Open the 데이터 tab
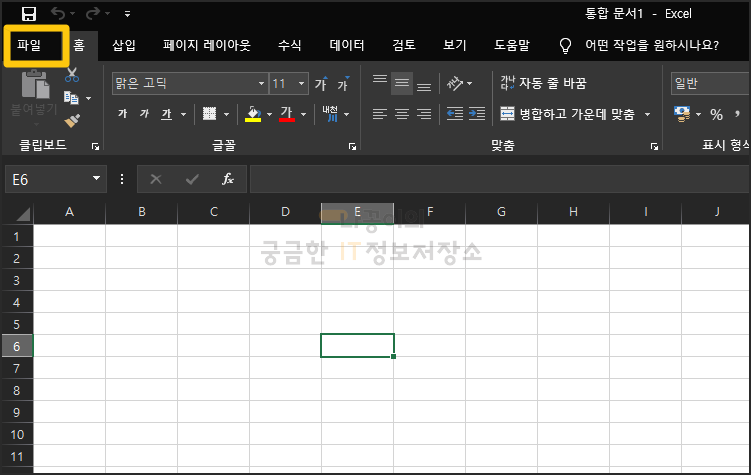Screen dimensions: 751x475 pos(347,45)
